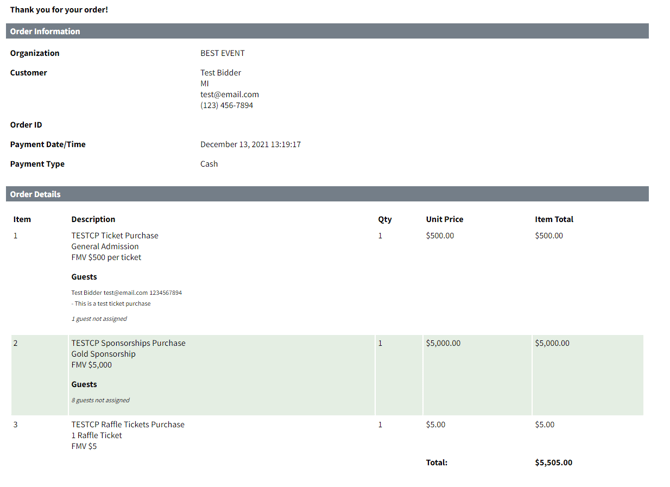The height and width of the screenshot is (487, 670).
Task: Click the payment date December 13, 2021
Action: 250,144
